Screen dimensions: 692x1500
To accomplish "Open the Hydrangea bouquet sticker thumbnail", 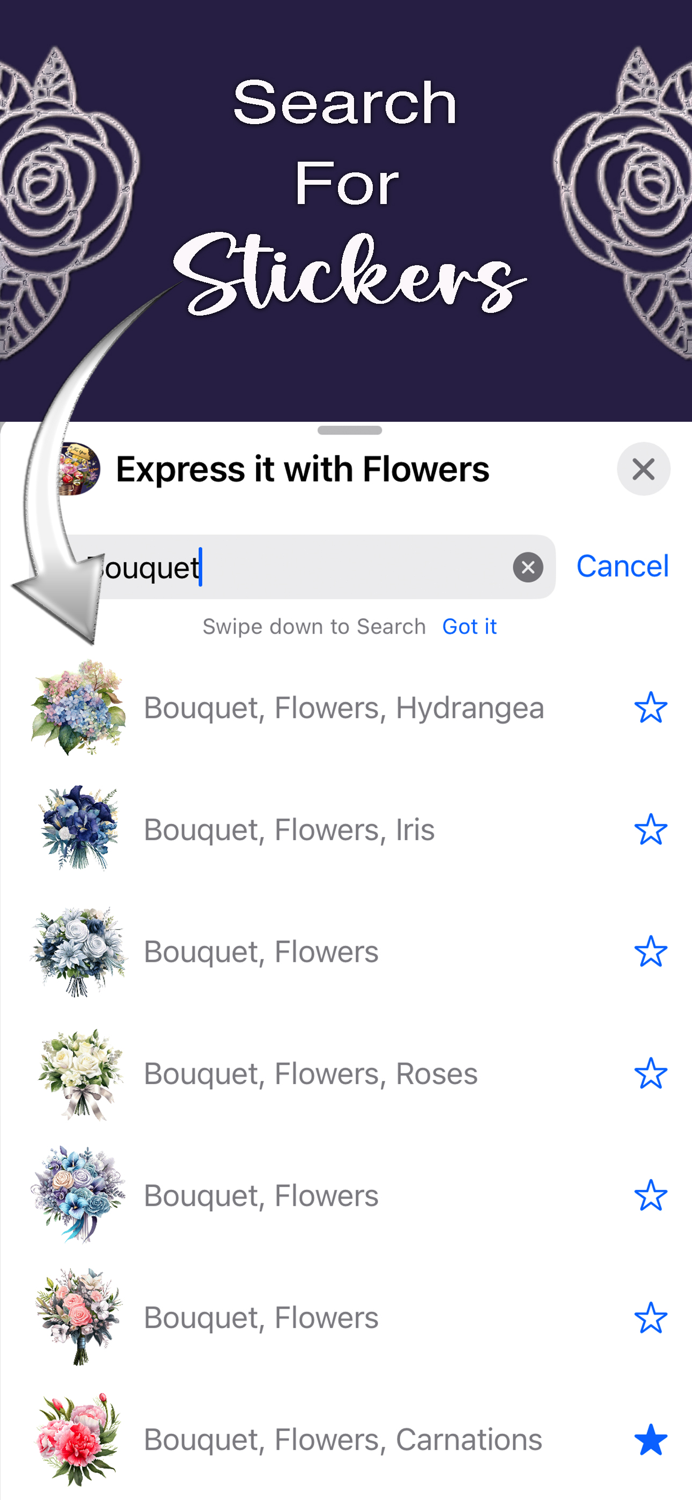I will (78, 707).
